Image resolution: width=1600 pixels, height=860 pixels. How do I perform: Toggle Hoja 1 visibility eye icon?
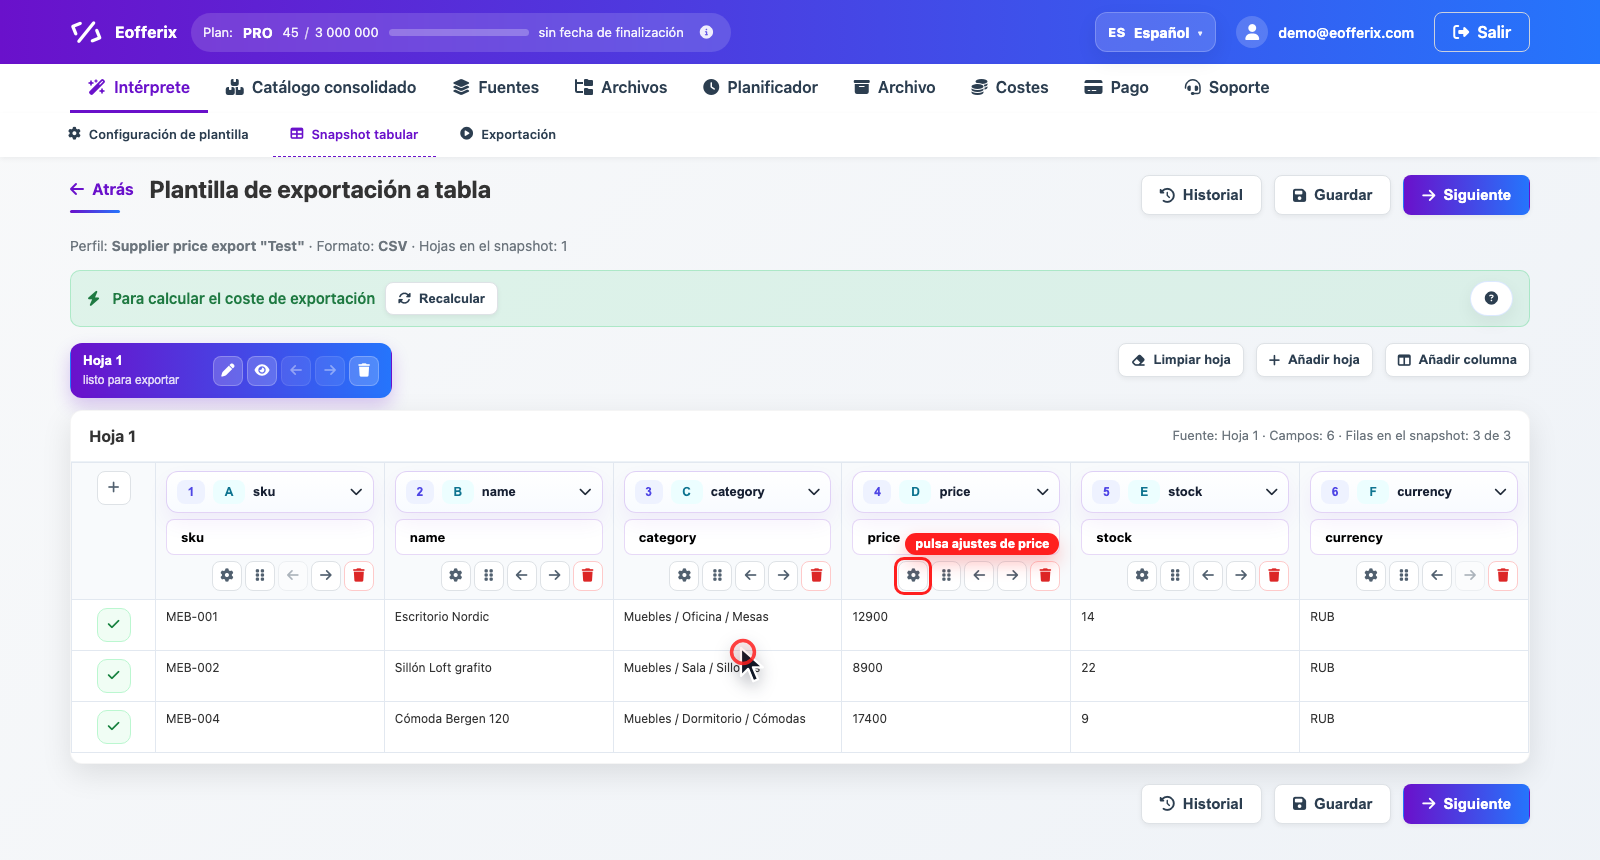[x=262, y=370]
